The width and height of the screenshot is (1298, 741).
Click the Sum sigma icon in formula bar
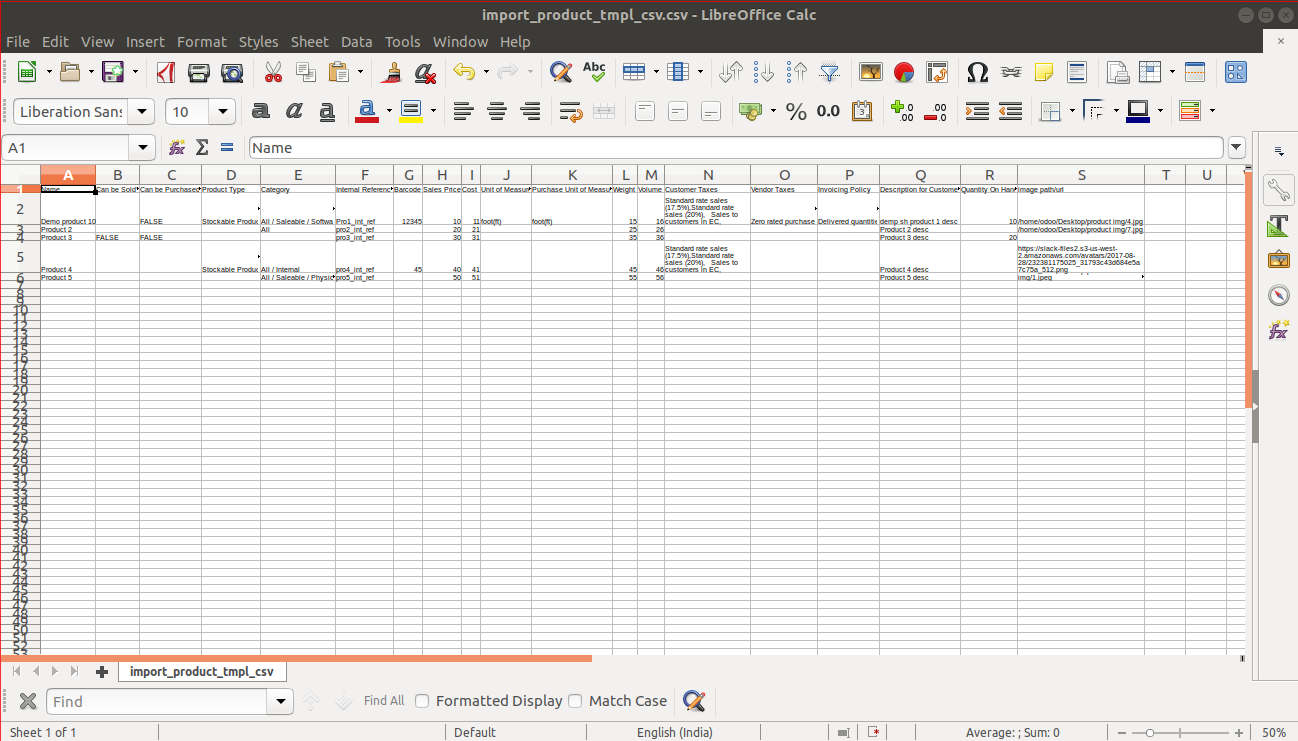(x=202, y=148)
